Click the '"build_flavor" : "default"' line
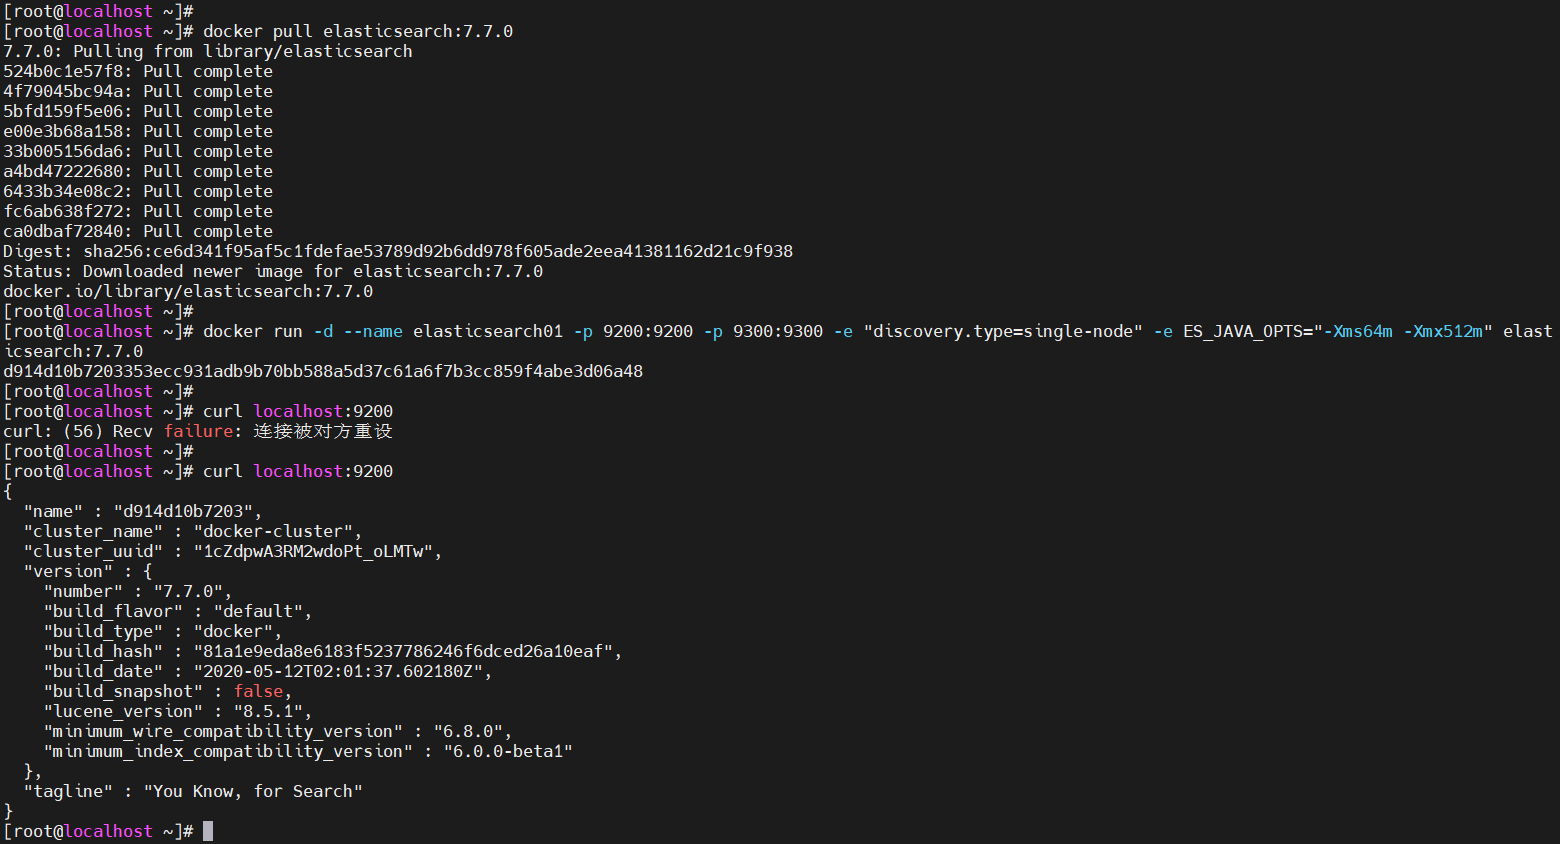Viewport: 1560px width, 844px height. [x=178, y=611]
